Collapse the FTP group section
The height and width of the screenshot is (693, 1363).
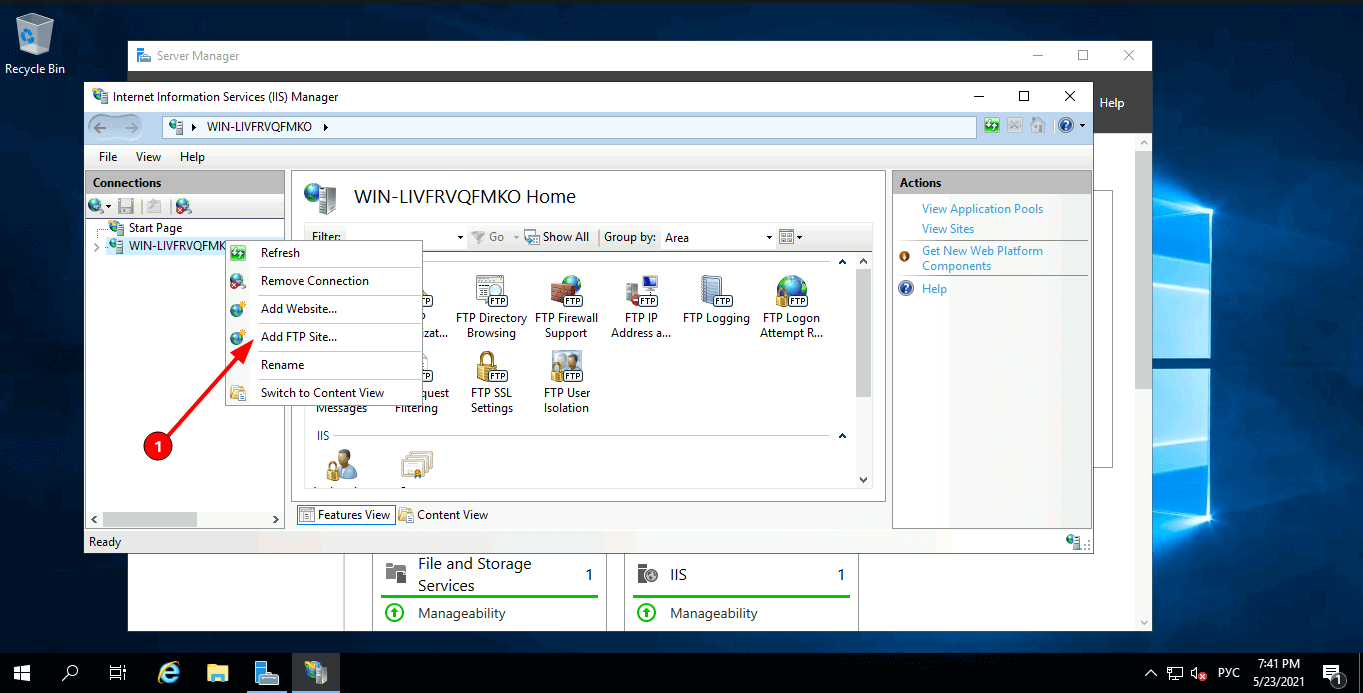click(842, 262)
